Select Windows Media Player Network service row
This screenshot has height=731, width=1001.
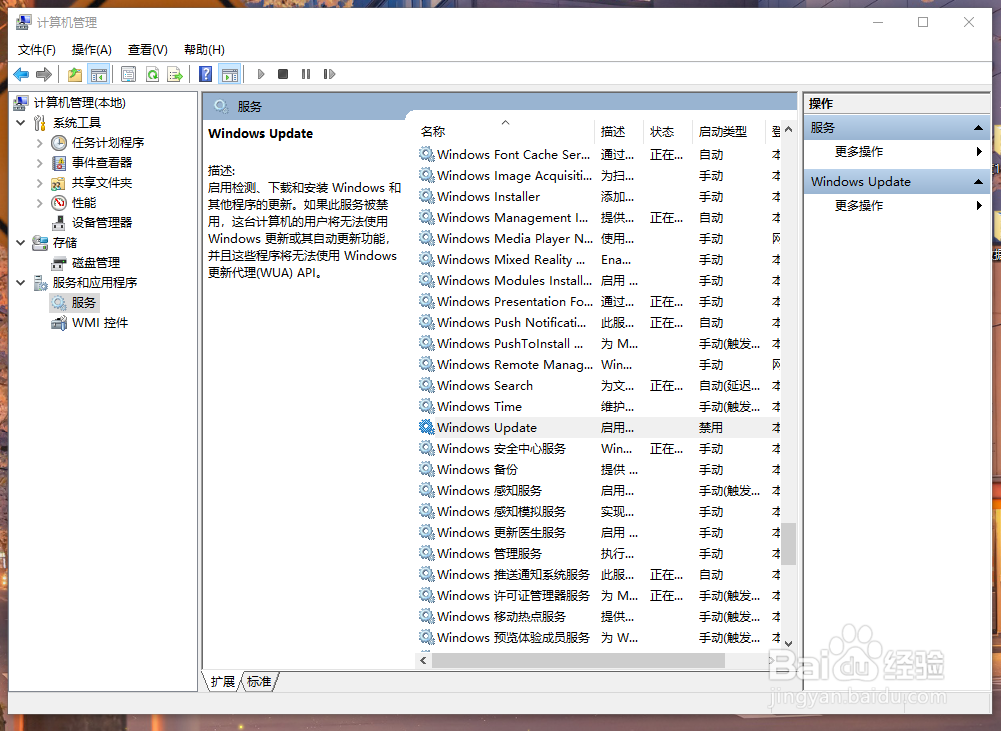[599, 239]
